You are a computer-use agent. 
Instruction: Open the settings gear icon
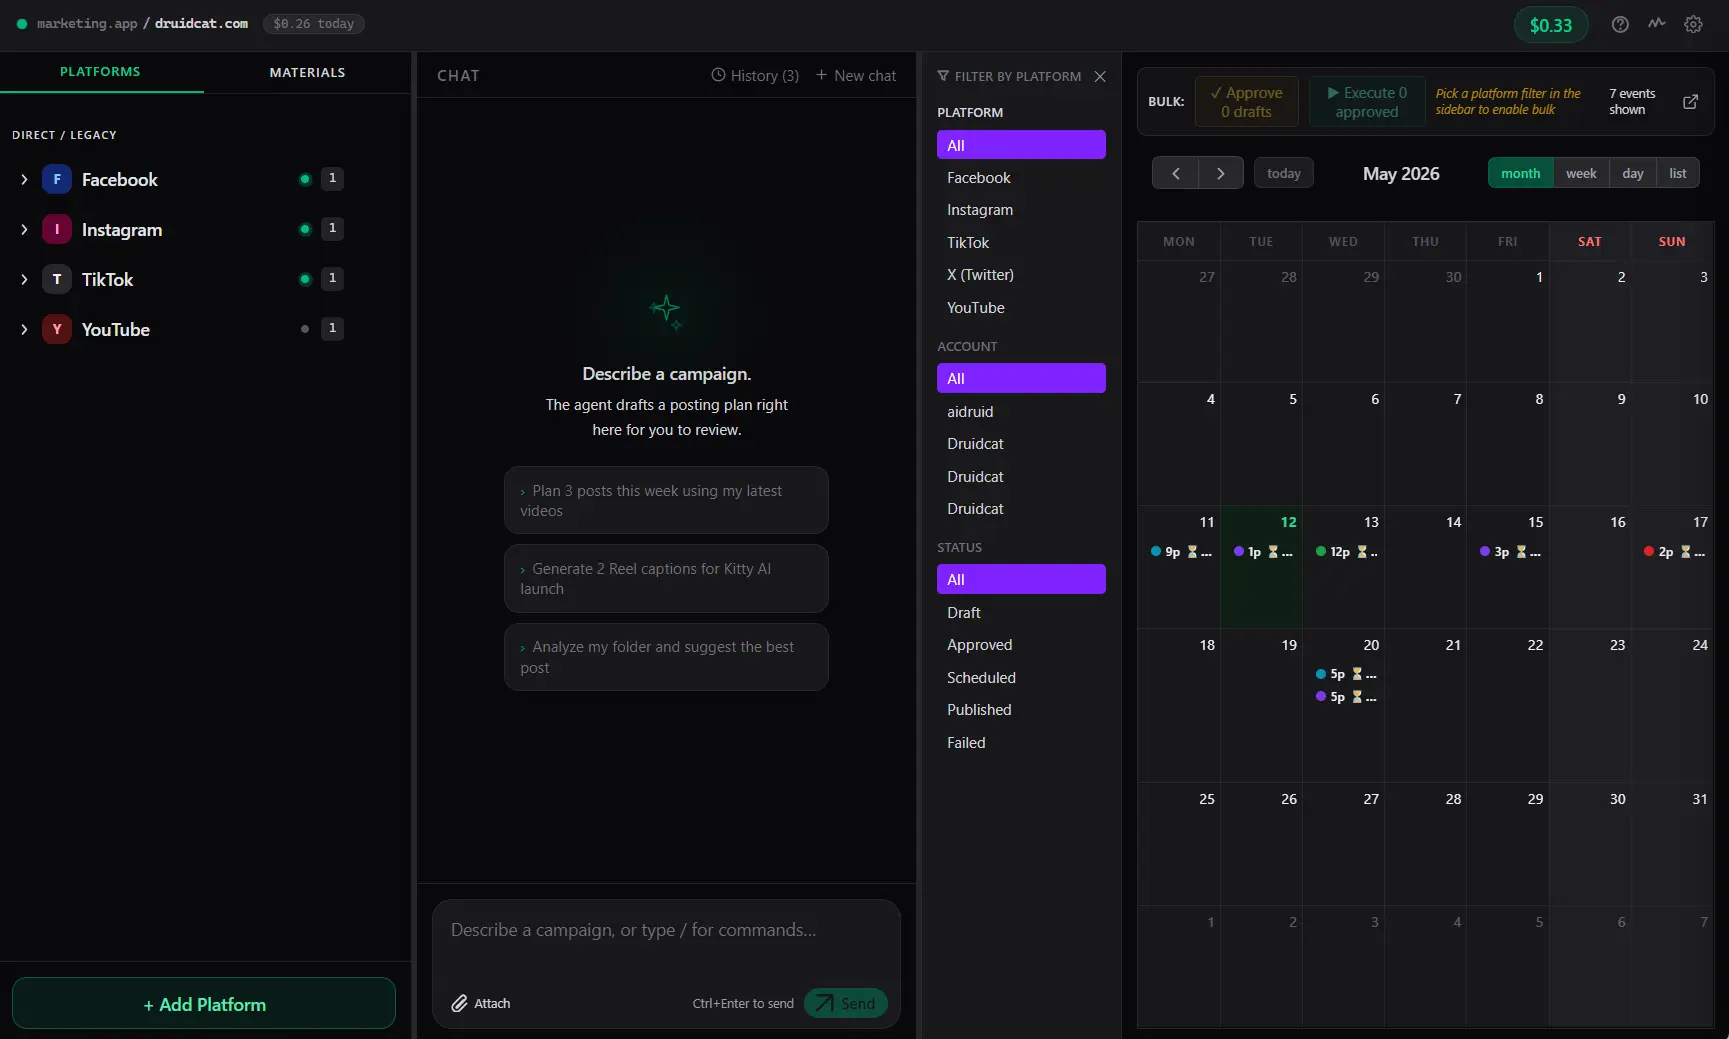[1693, 25]
